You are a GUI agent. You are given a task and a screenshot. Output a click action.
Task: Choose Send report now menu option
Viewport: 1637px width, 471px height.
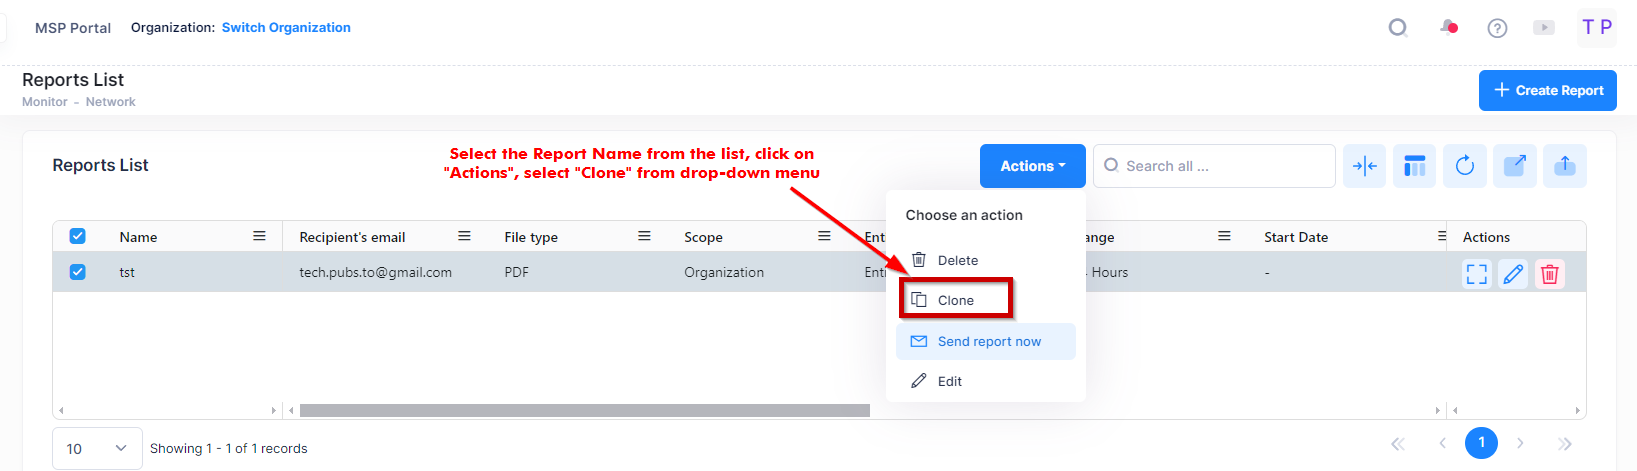click(x=988, y=342)
